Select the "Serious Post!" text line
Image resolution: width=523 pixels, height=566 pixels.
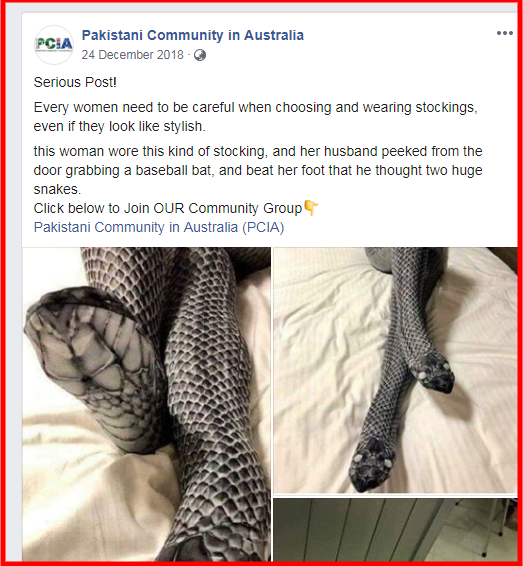75,82
